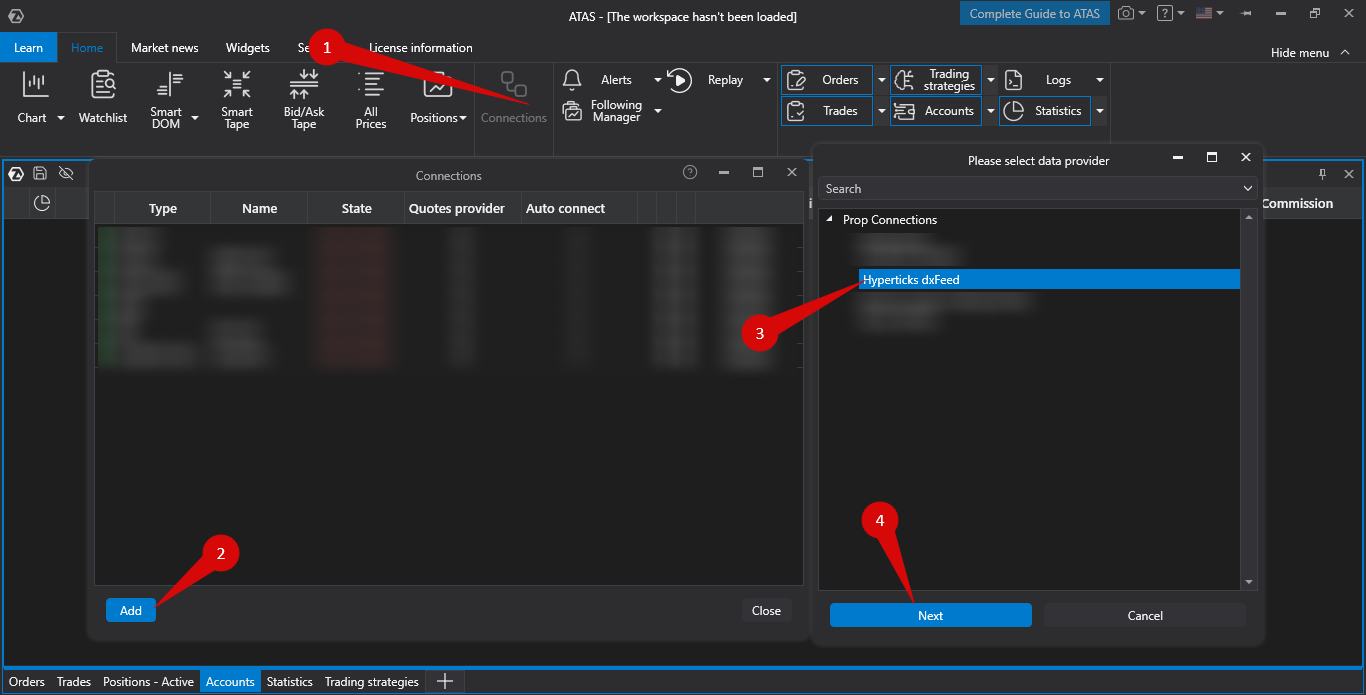This screenshot has width=1366, height=695.
Task: Open the Statistics ribbon button
Action: pos(1045,111)
